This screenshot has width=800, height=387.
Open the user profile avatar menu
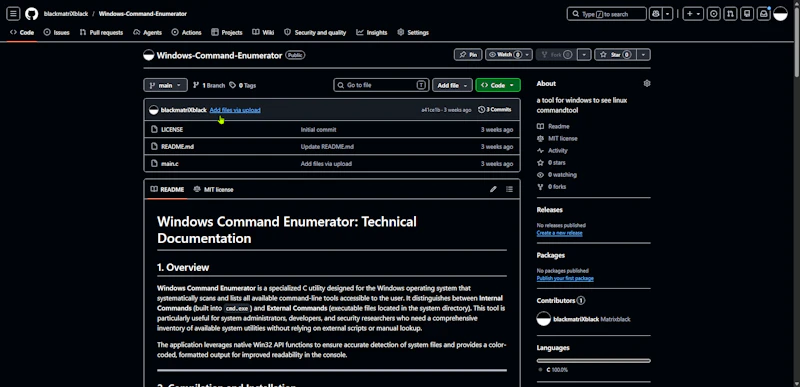point(780,14)
